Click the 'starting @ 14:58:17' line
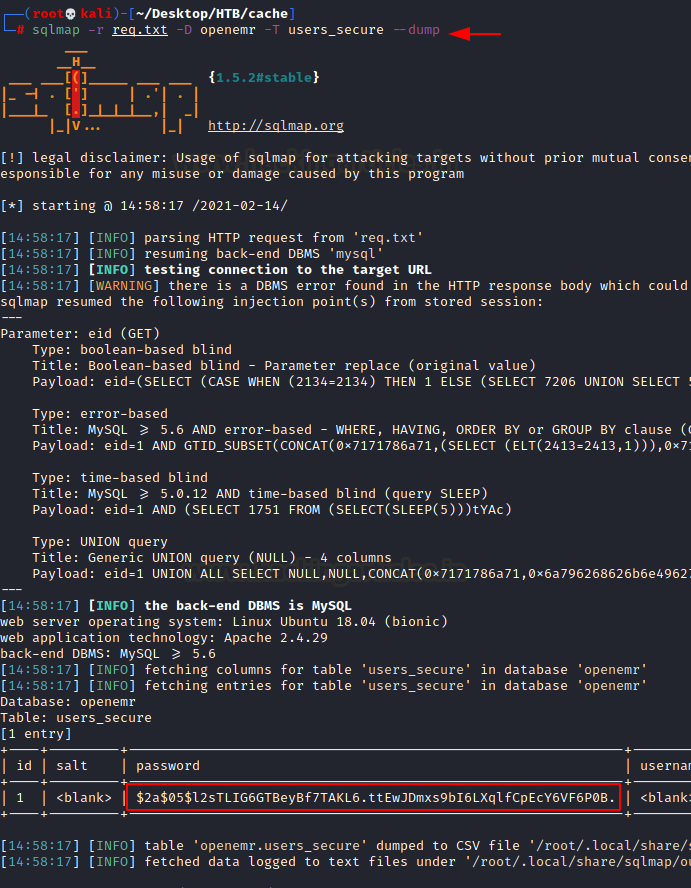 144,206
